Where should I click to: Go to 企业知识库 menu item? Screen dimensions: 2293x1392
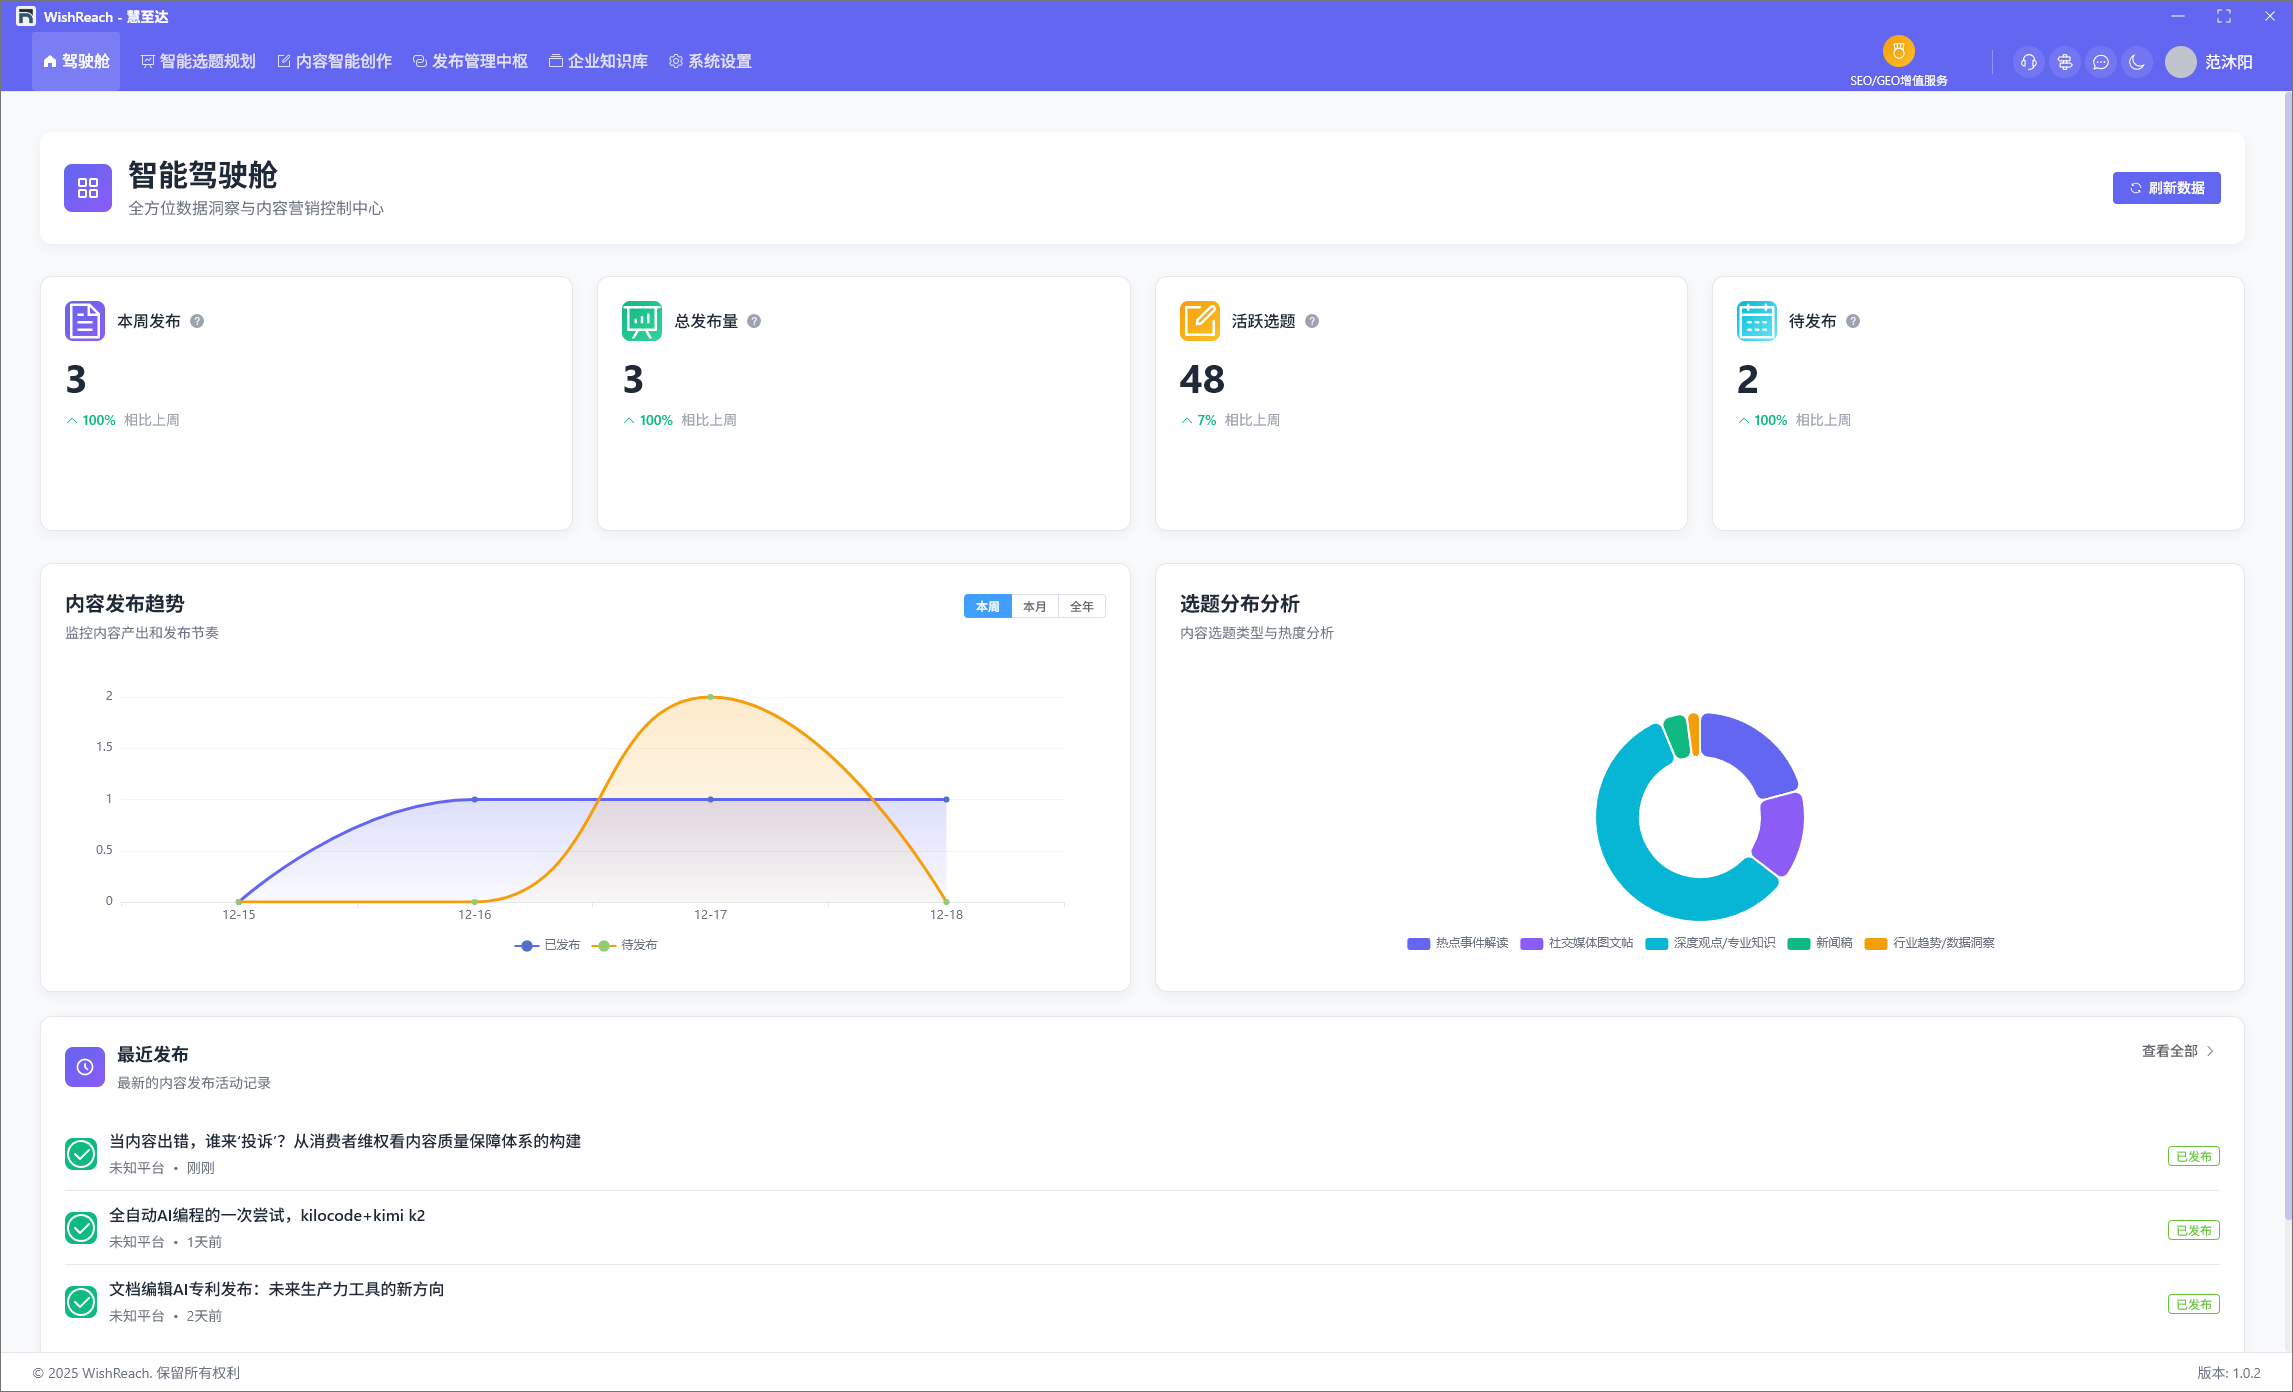598,62
